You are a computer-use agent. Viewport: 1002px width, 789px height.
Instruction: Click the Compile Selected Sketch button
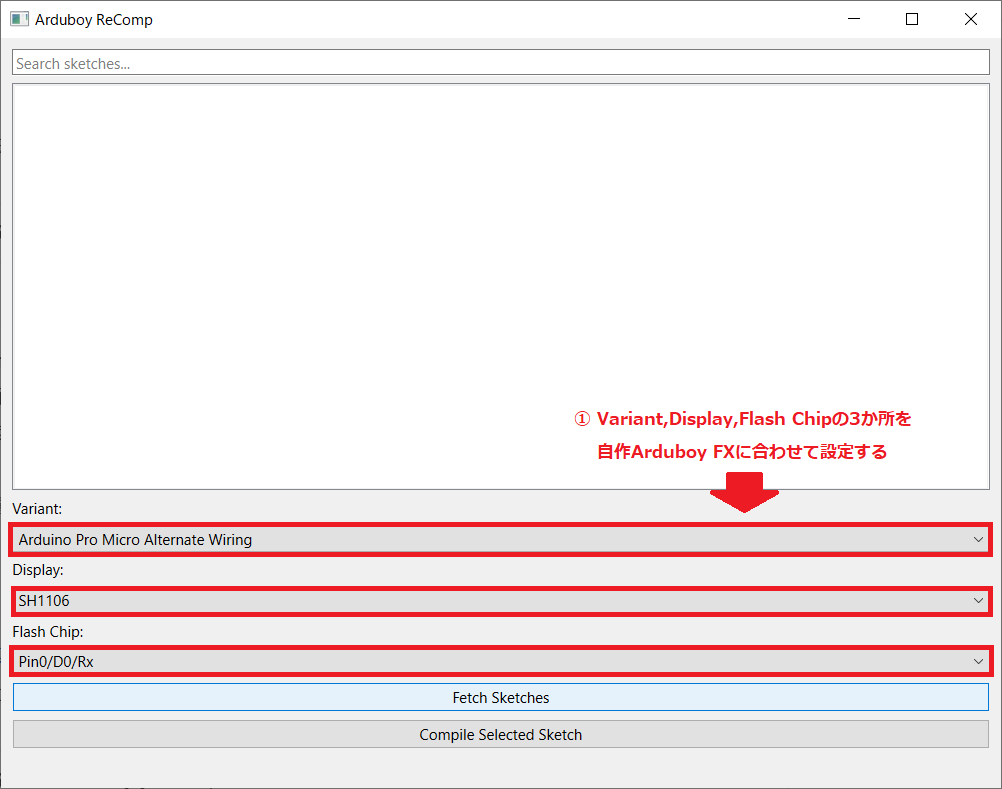[x=500, y=734]
